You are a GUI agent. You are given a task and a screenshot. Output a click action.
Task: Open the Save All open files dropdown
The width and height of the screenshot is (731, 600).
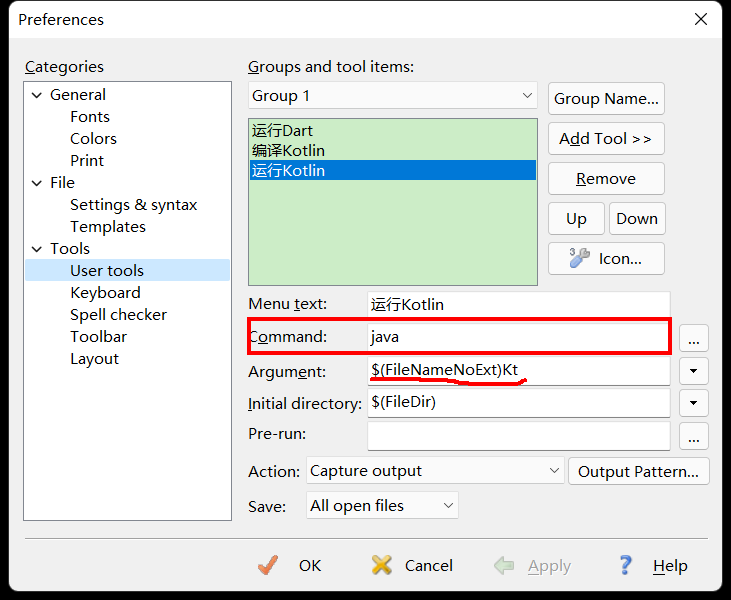[448, 506]
